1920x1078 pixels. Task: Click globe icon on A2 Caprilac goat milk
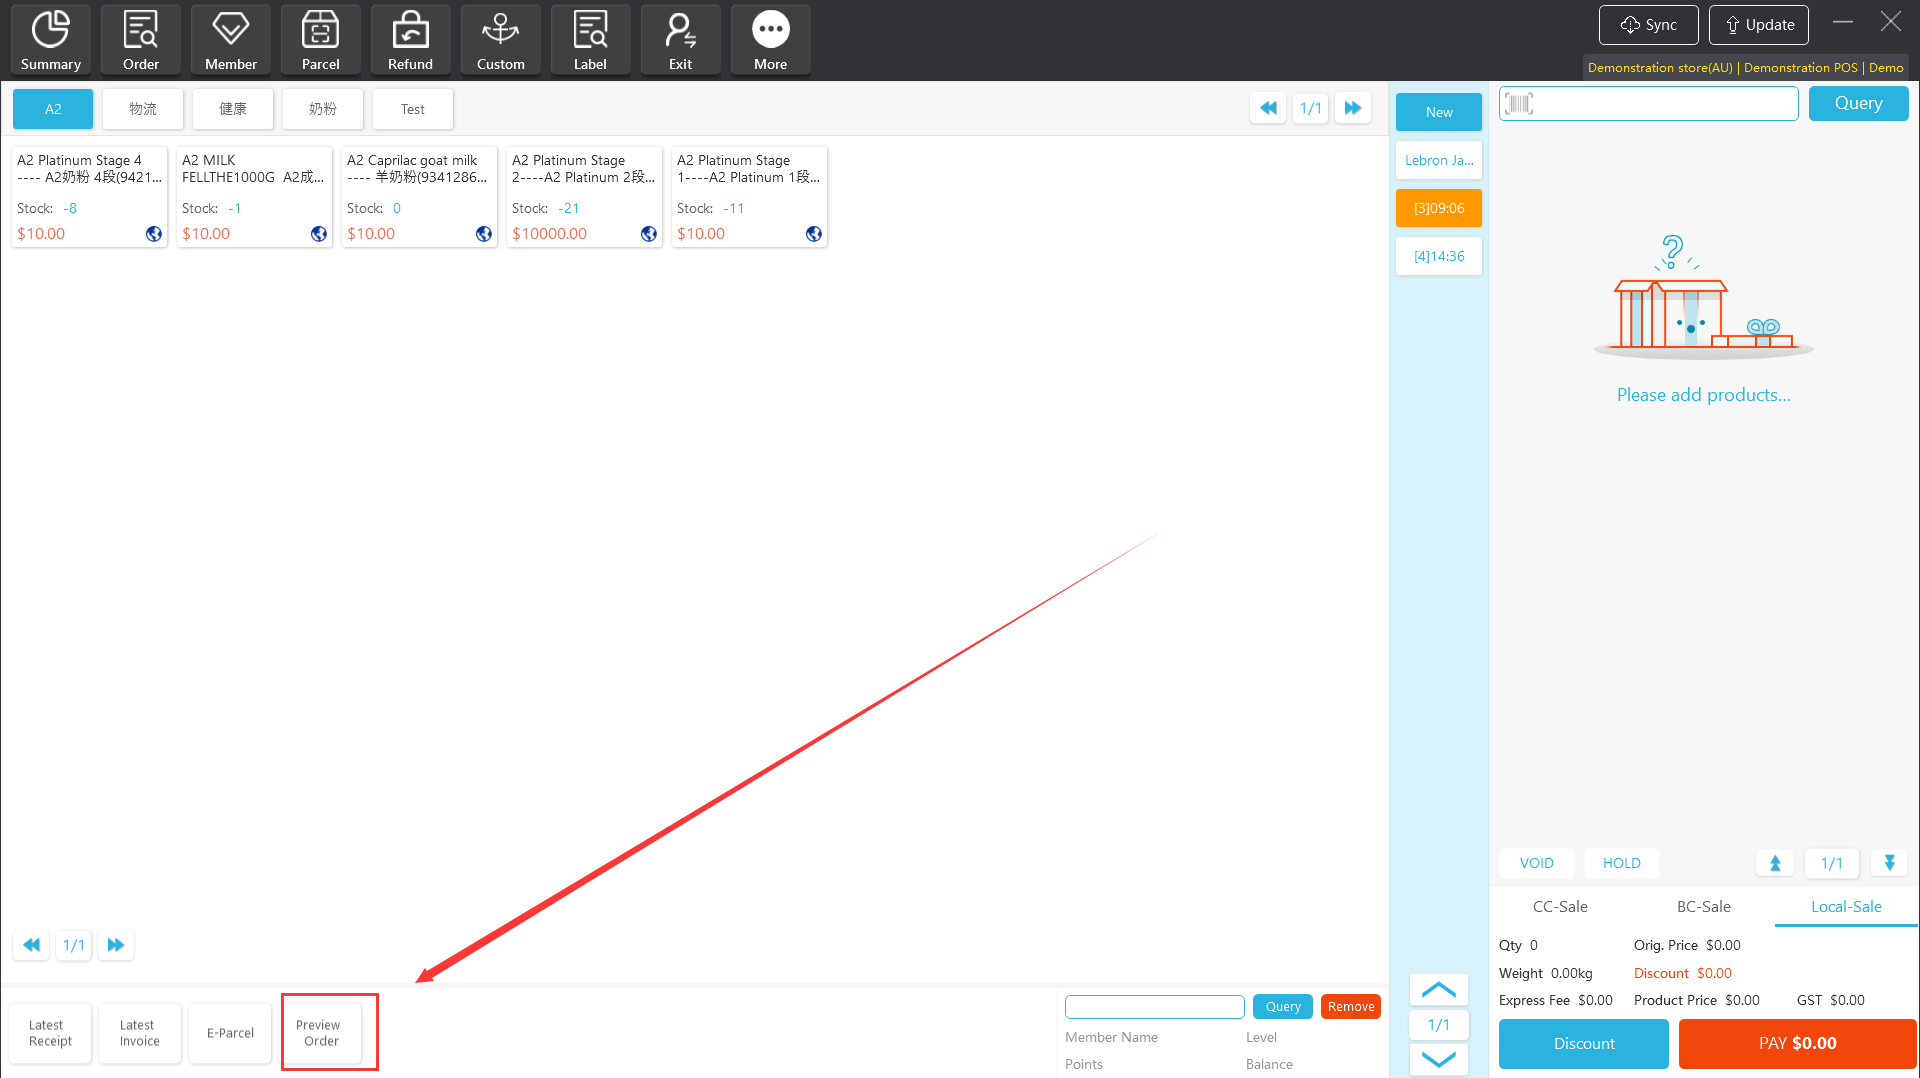[x=484, y=234]
